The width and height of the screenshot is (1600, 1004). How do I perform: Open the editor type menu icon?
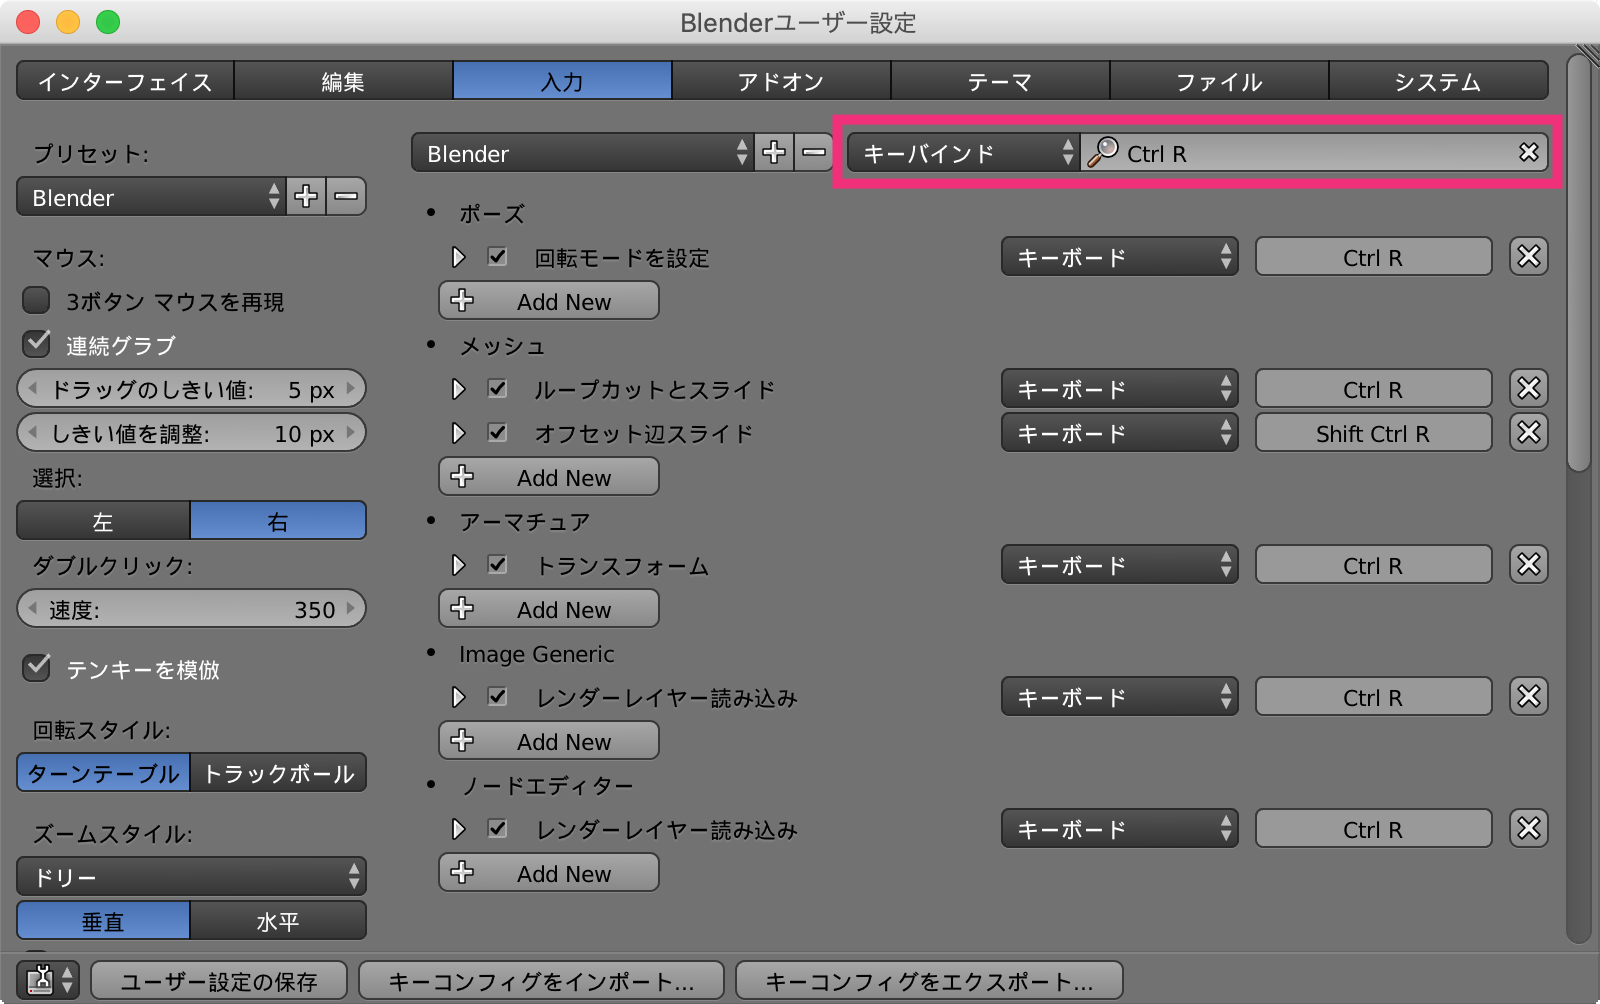pyautogui.click(x=50, y=980)
